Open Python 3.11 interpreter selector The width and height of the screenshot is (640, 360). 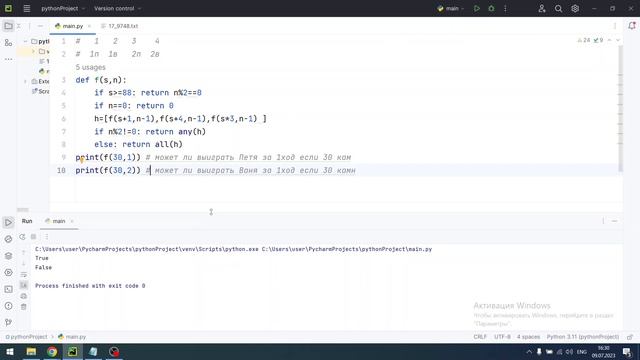point(583,337)
